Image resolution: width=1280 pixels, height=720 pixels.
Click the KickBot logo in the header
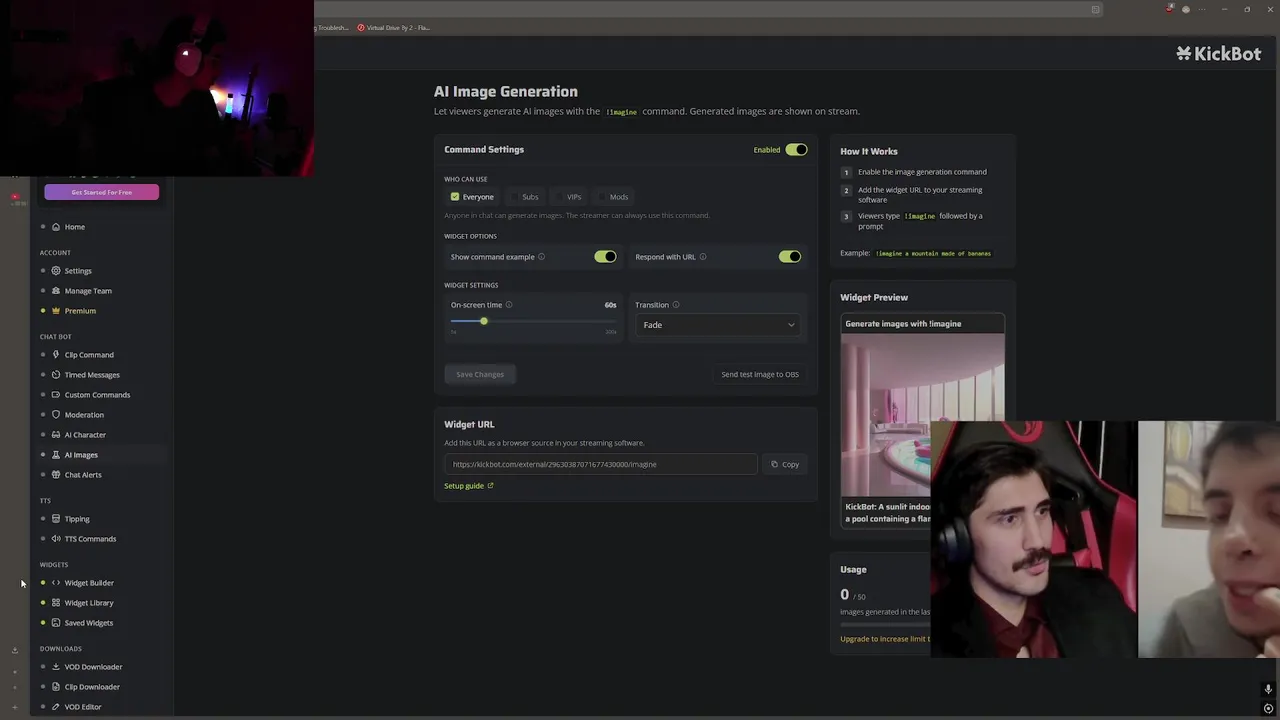pos(1219,54)
